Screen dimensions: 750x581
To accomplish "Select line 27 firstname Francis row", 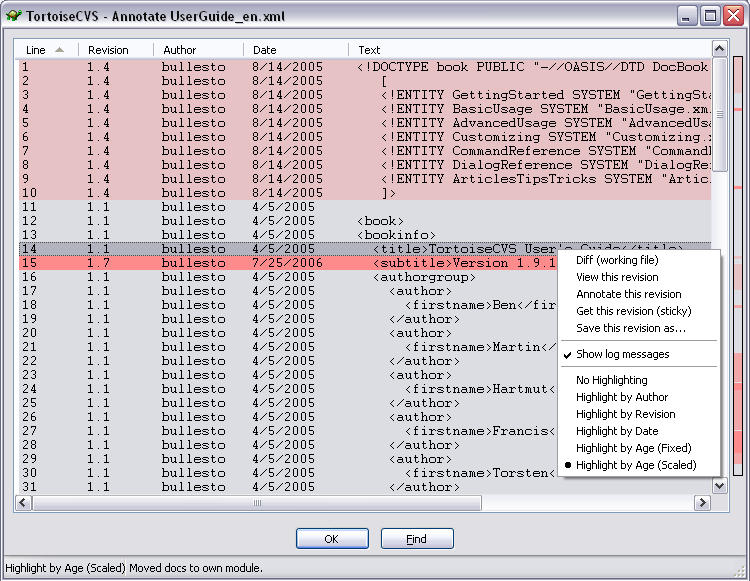I will (x=288, y=430).
